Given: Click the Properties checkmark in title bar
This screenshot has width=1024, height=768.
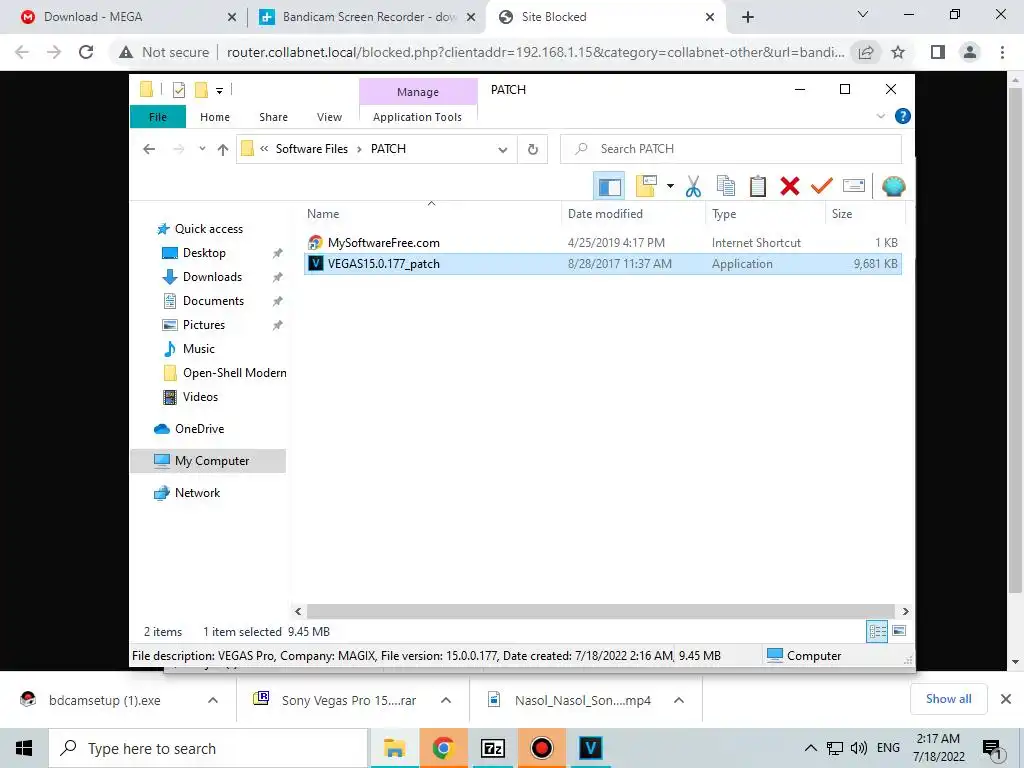Looking at the screenshot, I should point(178,89).
